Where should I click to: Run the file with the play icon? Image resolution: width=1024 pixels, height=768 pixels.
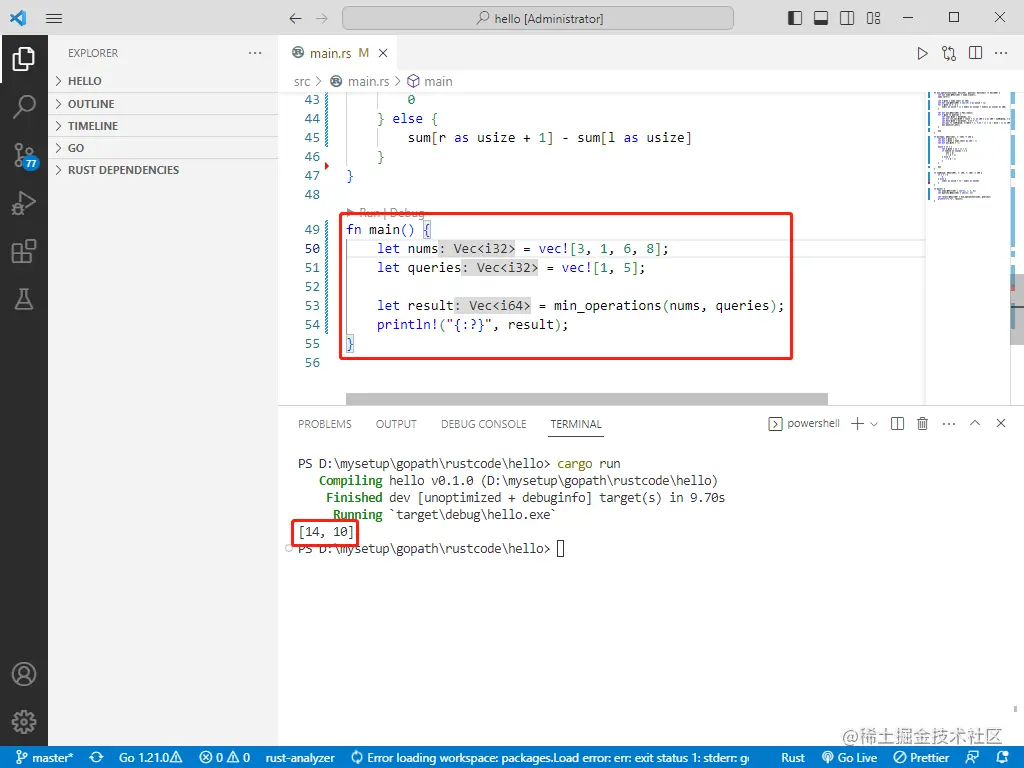(x=922, y=53)
